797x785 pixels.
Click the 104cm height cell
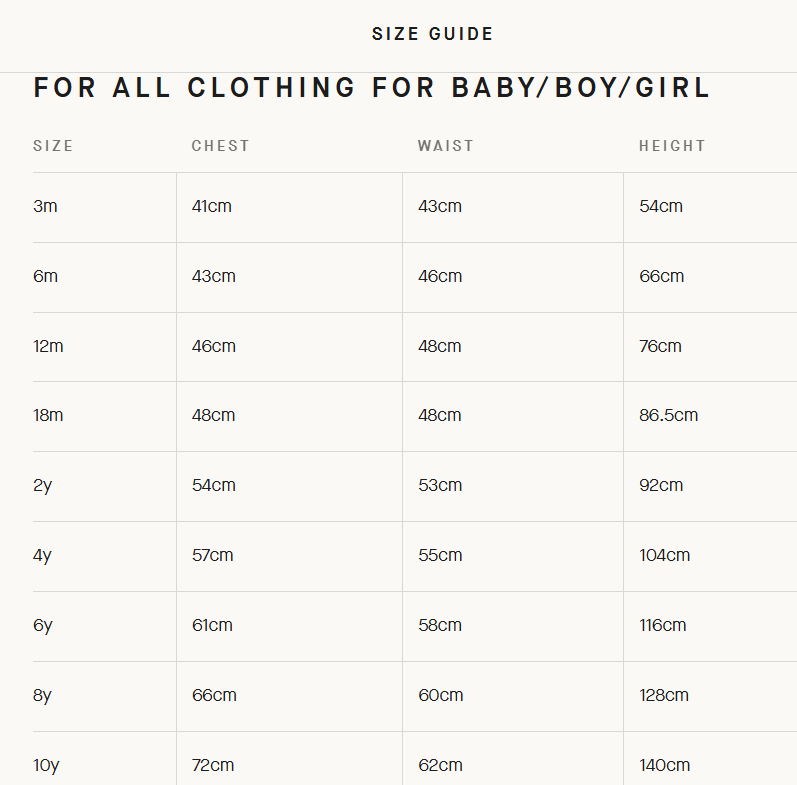665,555
